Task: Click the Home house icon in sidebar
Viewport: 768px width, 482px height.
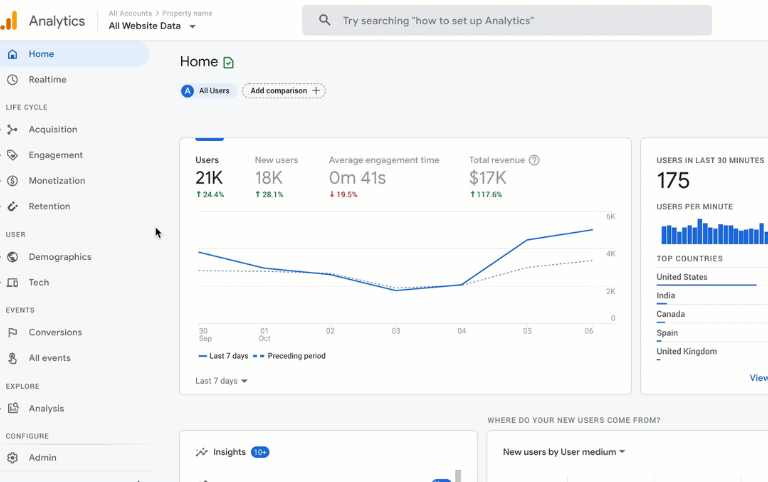Action: pos(13,54)
